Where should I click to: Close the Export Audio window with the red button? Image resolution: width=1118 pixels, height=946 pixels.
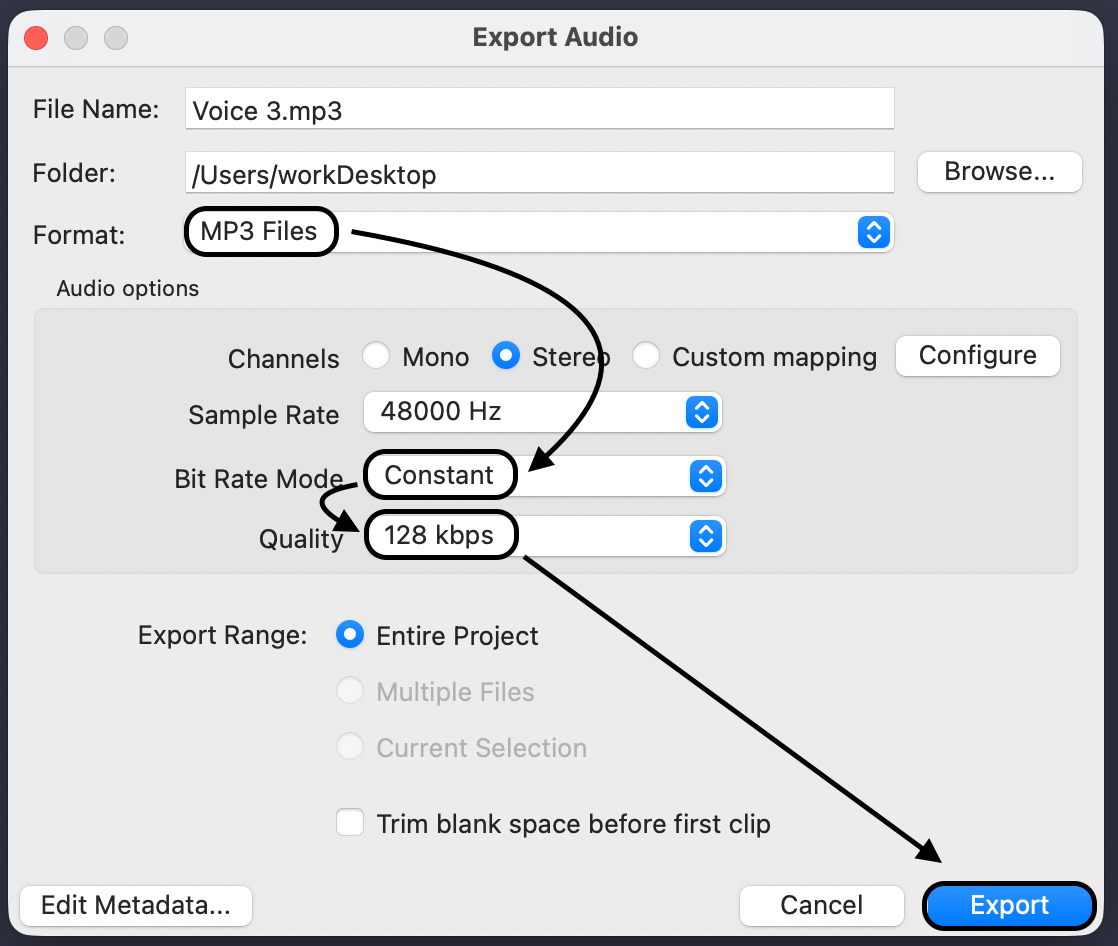36,39
